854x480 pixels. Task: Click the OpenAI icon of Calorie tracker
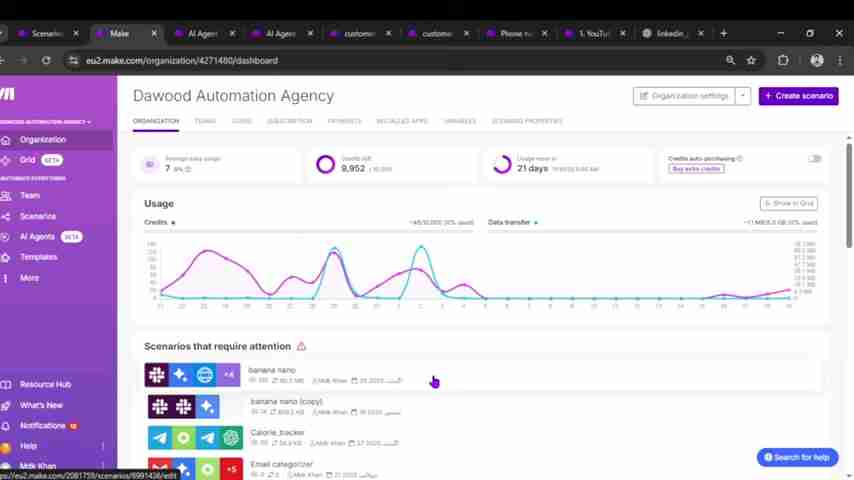(x=231, y=438)
